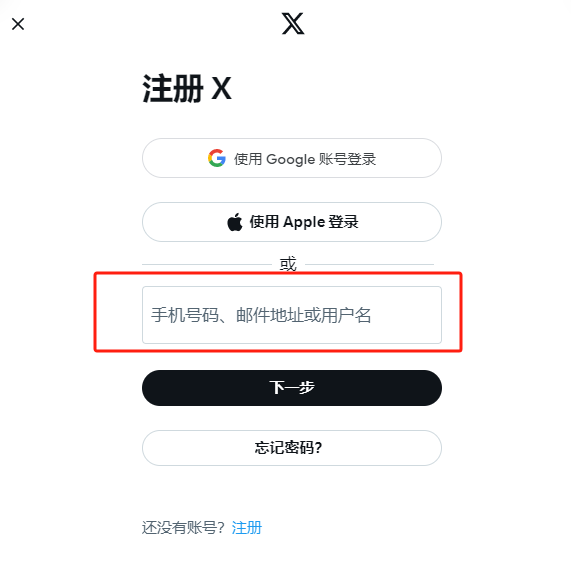Close the sign-in dialog with the X icon
This screenshot has height=563, width=571.
pyautogui.click(x=18, y=24)
